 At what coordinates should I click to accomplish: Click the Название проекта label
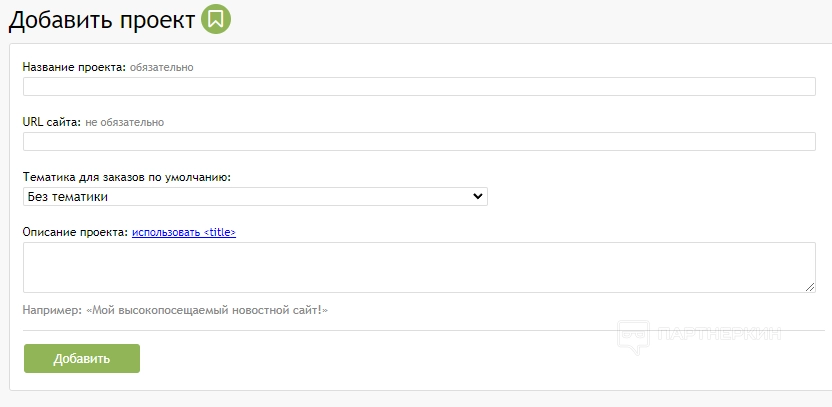tap(74, 67)
